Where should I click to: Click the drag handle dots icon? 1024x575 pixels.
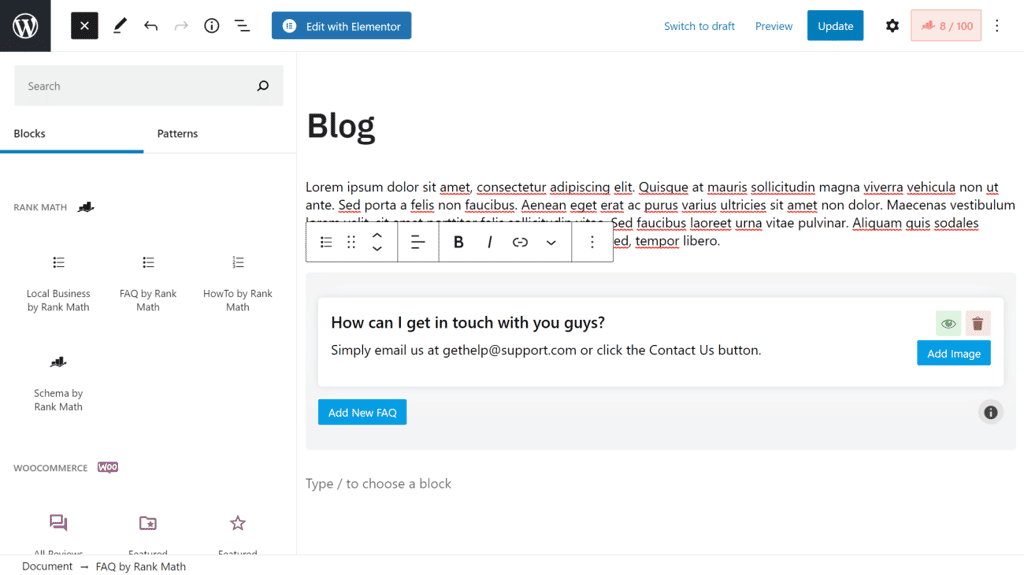(x=351, y=242)
